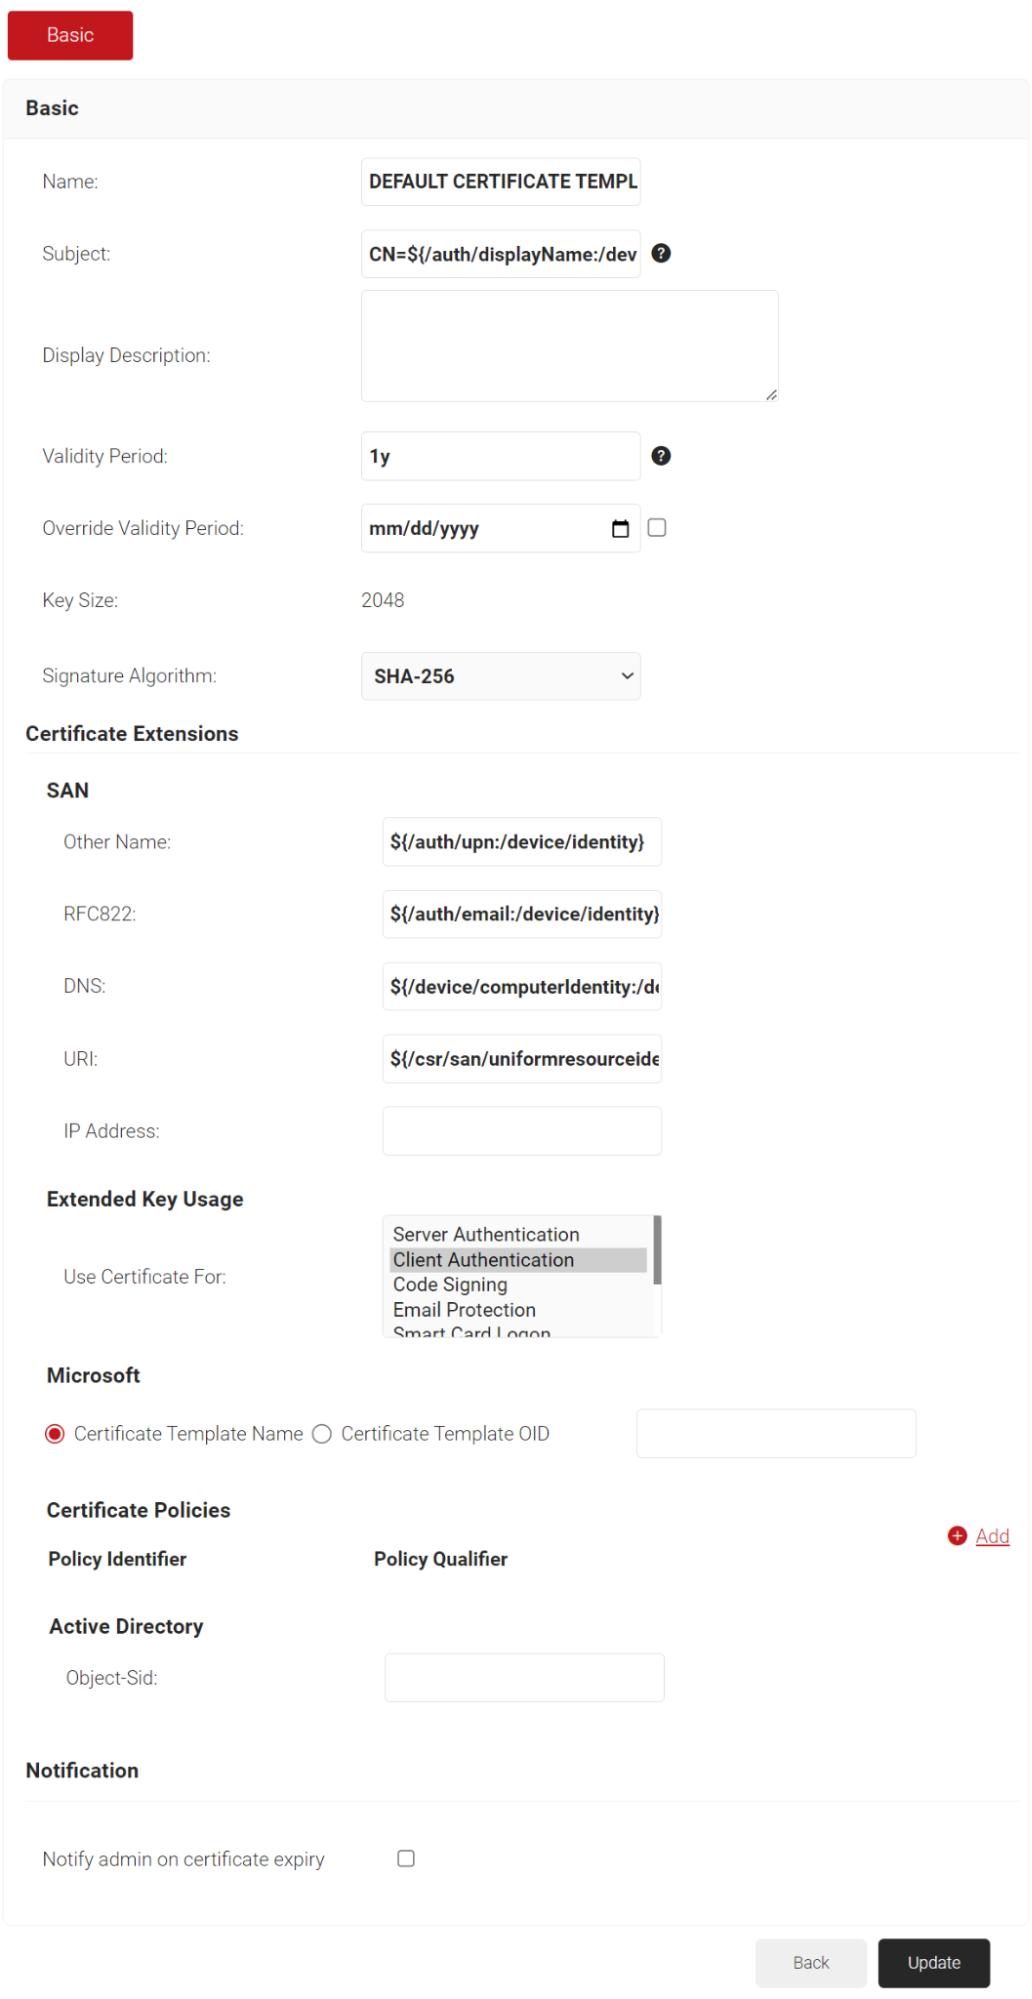Click the Back button
Image resolution: width=1032 pixels, height=1999 pixels.
click(x=810, y=1963)
